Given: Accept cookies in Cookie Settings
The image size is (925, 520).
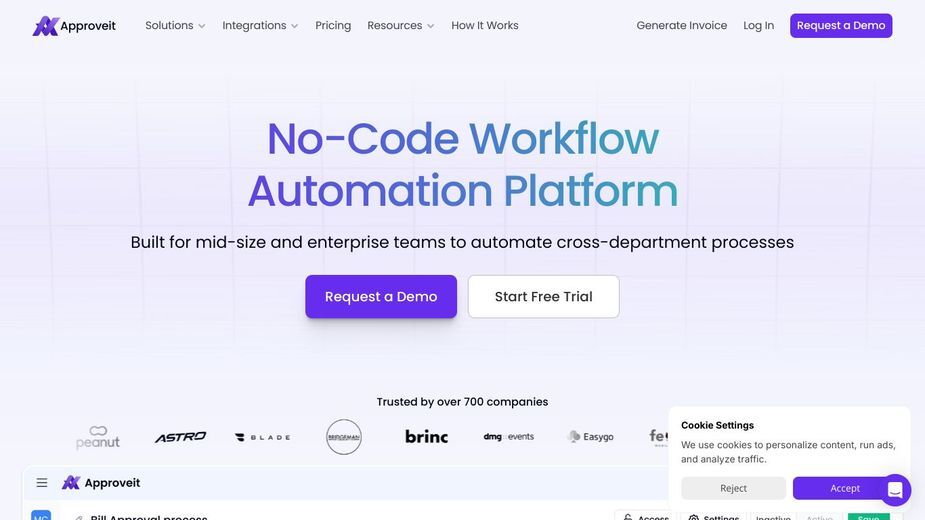Looking at the screenshot, I should (x=845, y=488).
